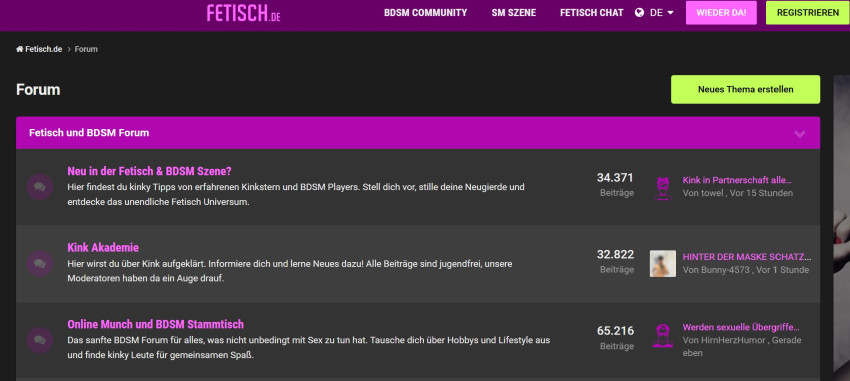This screenshot has width=850, height=381.
Task: Click towel's pink avatar icon
Action: click(662, 188)
